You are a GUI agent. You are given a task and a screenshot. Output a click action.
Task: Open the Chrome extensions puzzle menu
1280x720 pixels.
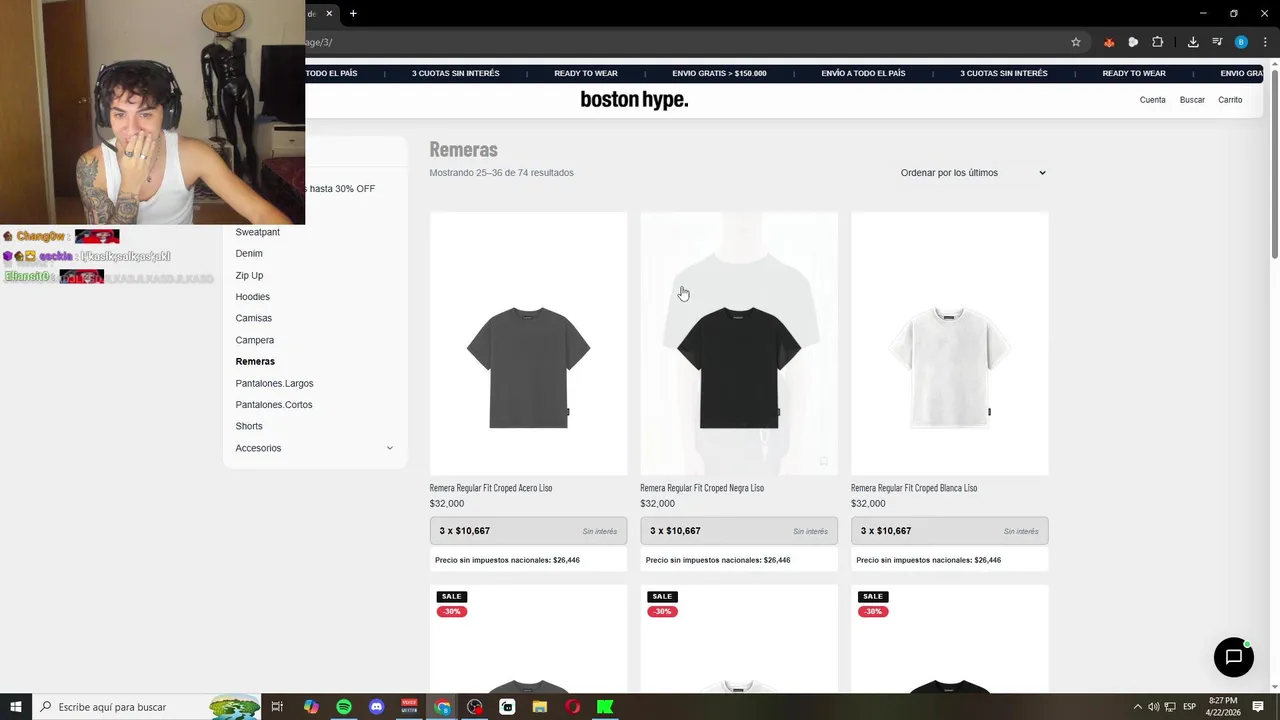pyautogui.click(x=1158, y=42)
